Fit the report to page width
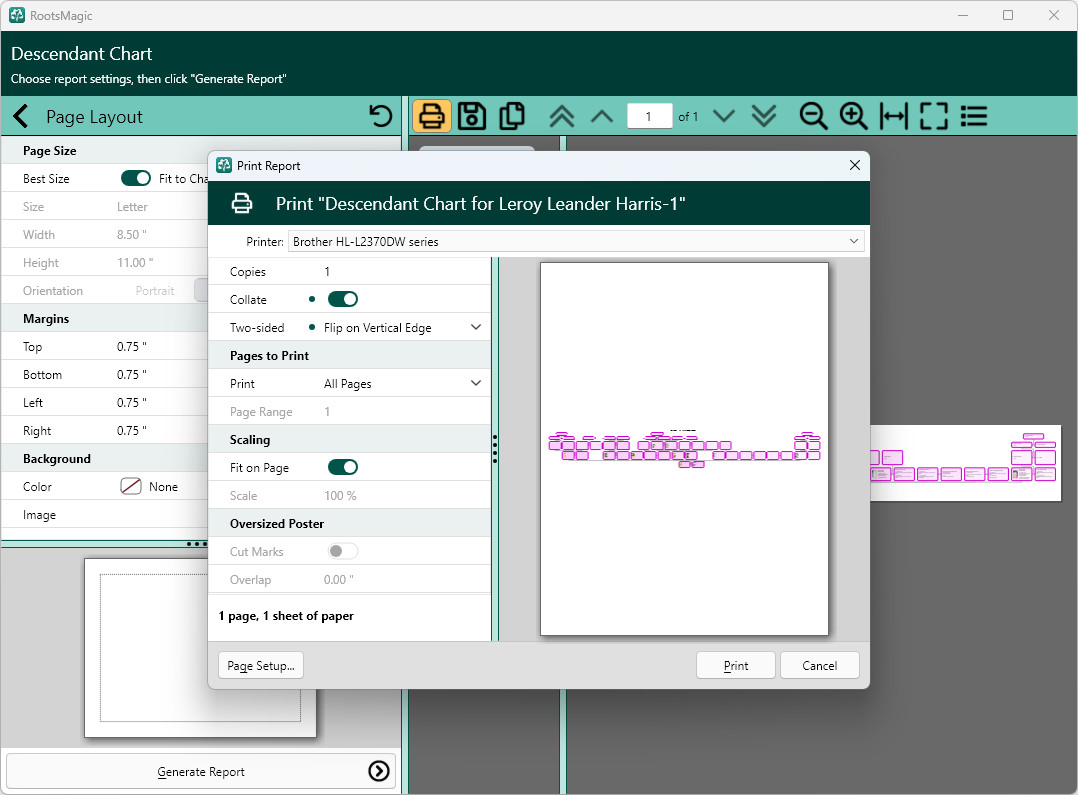The image size is (1078, 795). tap(893, 116)
